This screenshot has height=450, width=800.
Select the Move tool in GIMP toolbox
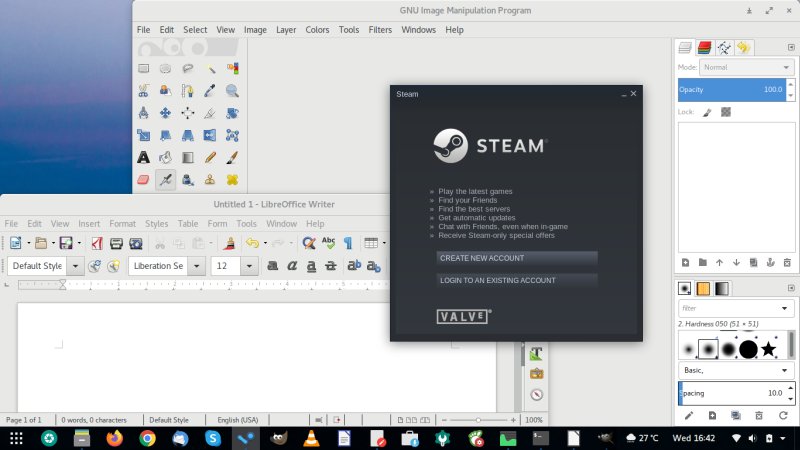coord(165,113)
